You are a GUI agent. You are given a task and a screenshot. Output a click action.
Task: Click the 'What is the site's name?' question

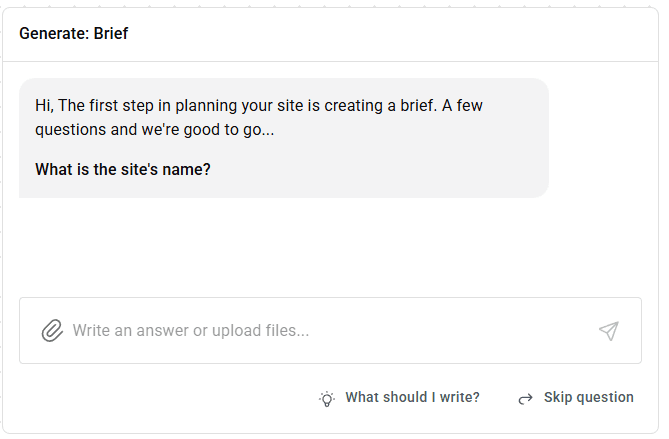point(123,169)
